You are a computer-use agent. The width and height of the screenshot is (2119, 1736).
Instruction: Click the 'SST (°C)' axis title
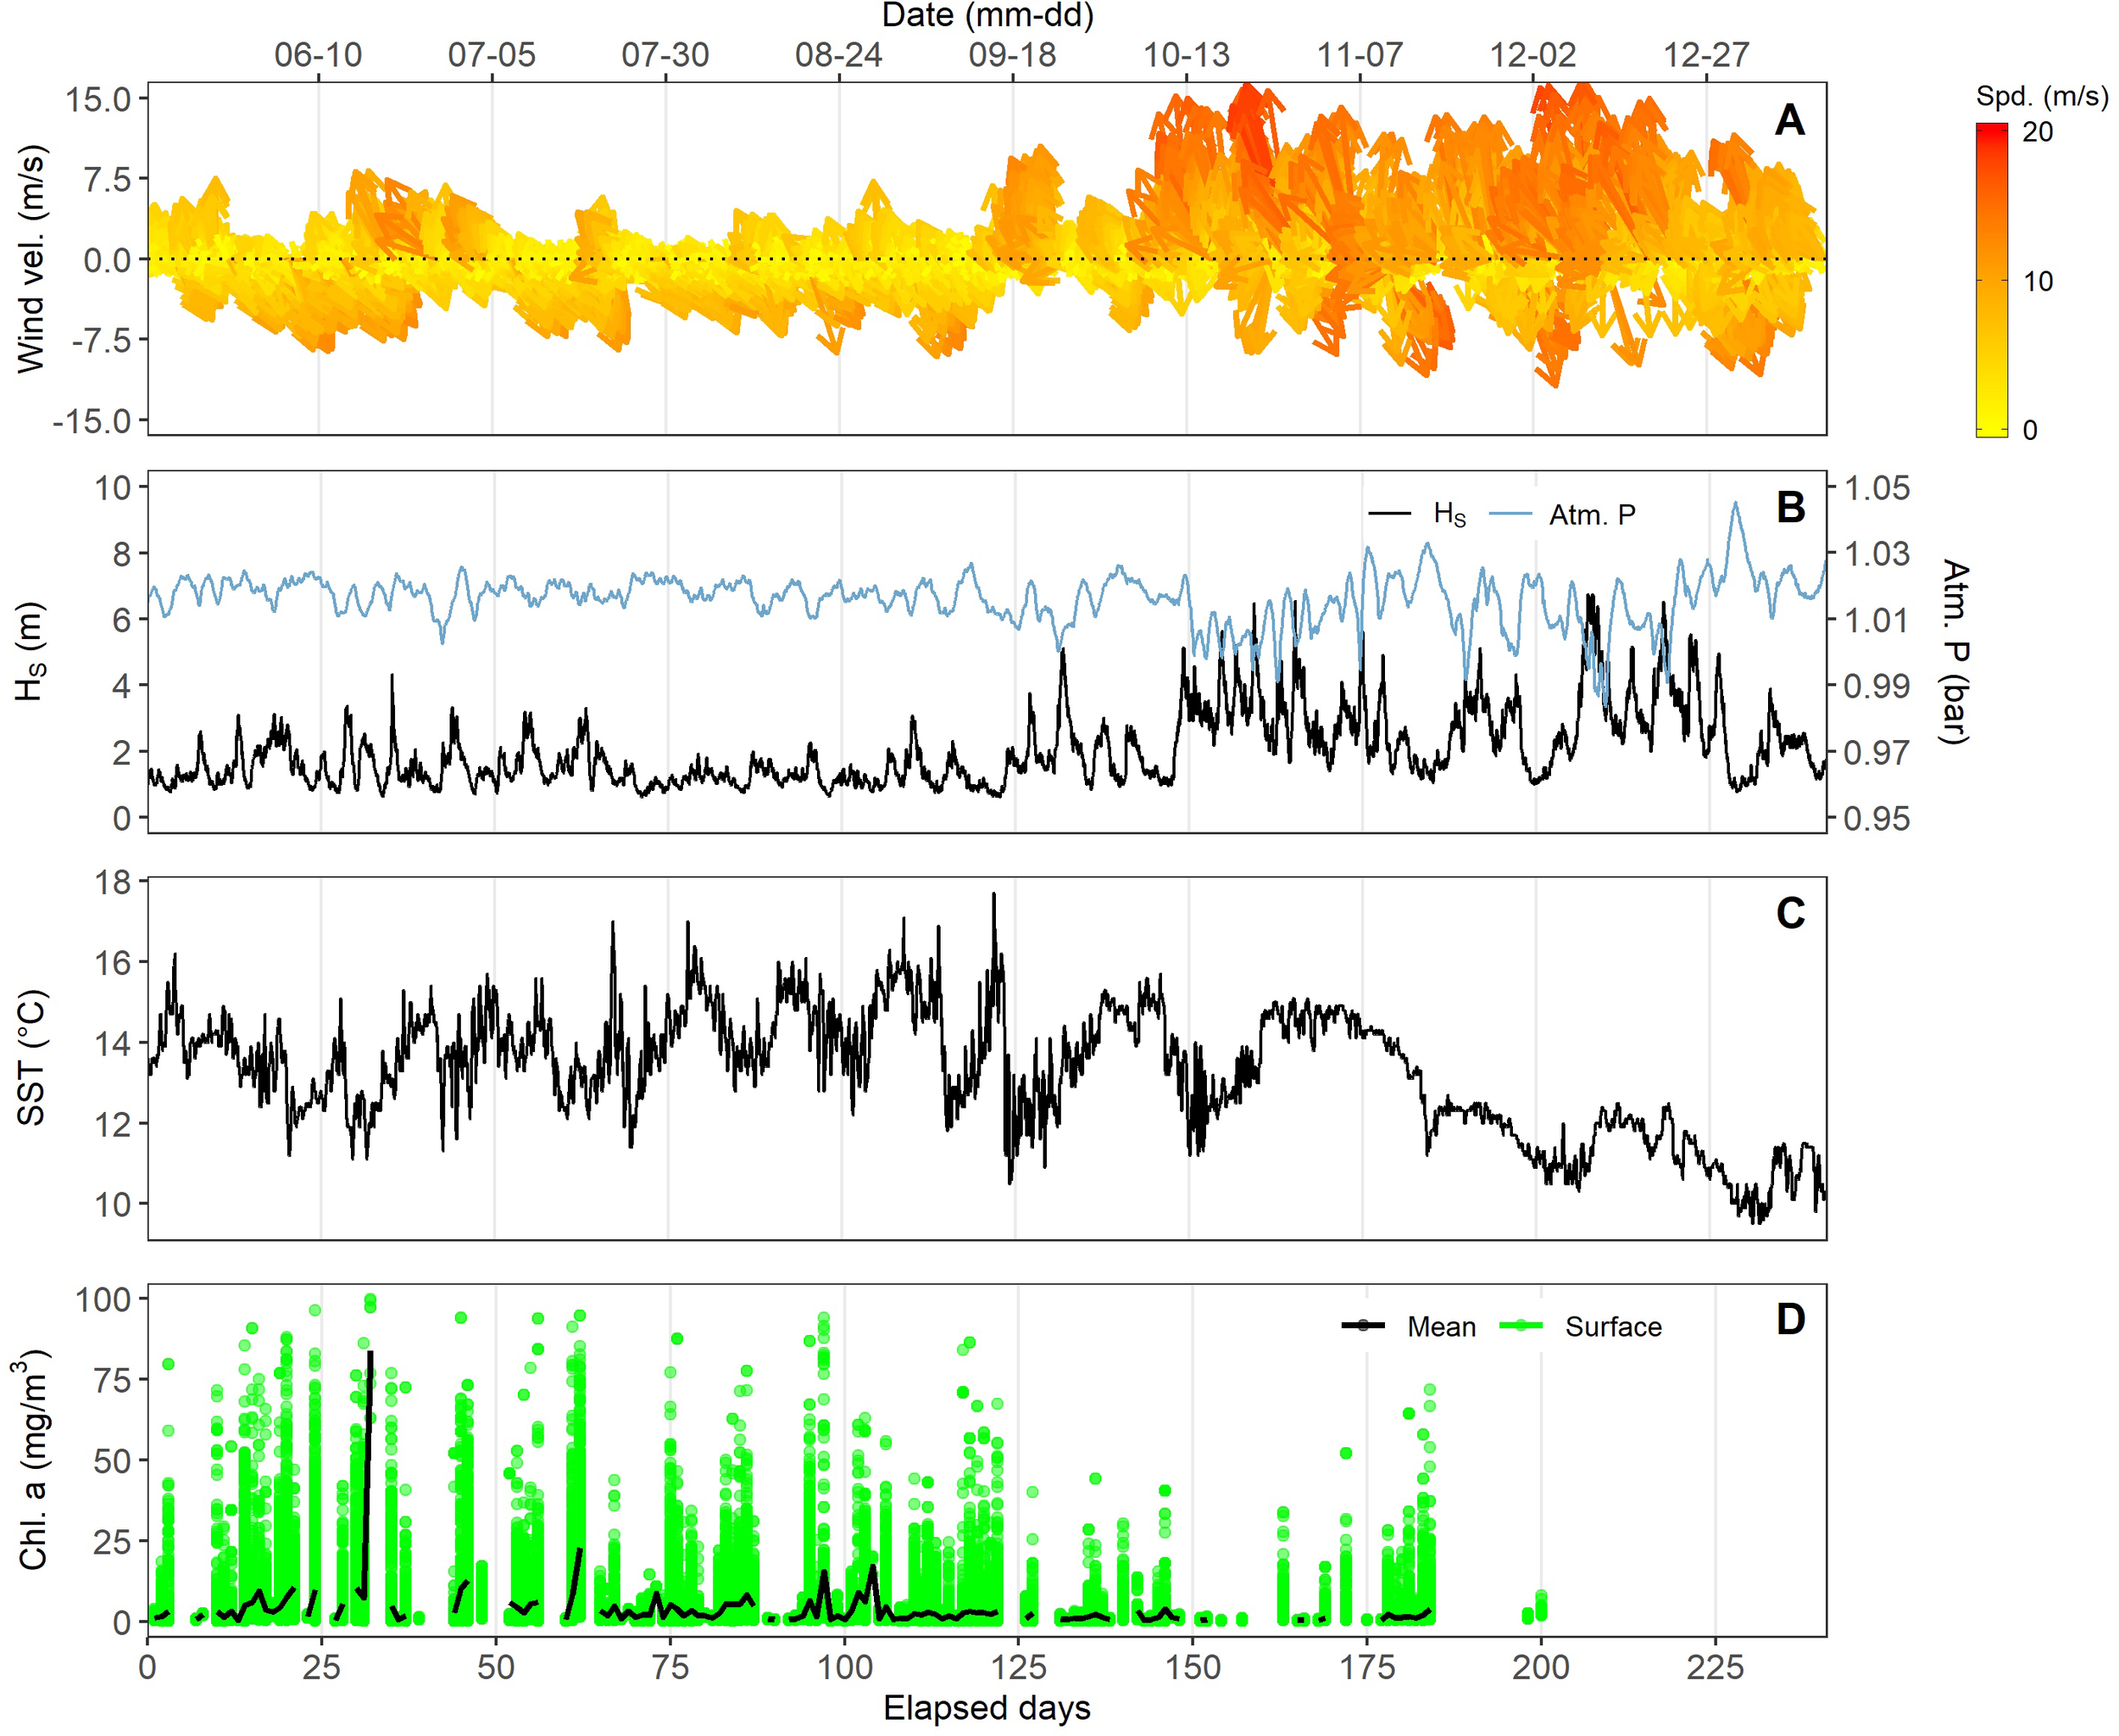click(32, 1058)
